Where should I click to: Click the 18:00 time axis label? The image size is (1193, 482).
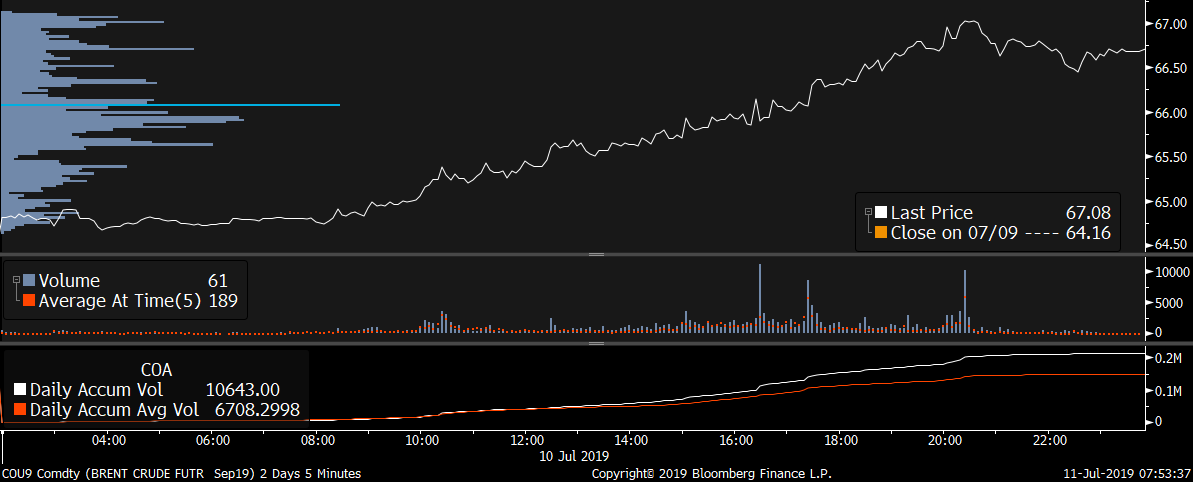coord(841,439)
